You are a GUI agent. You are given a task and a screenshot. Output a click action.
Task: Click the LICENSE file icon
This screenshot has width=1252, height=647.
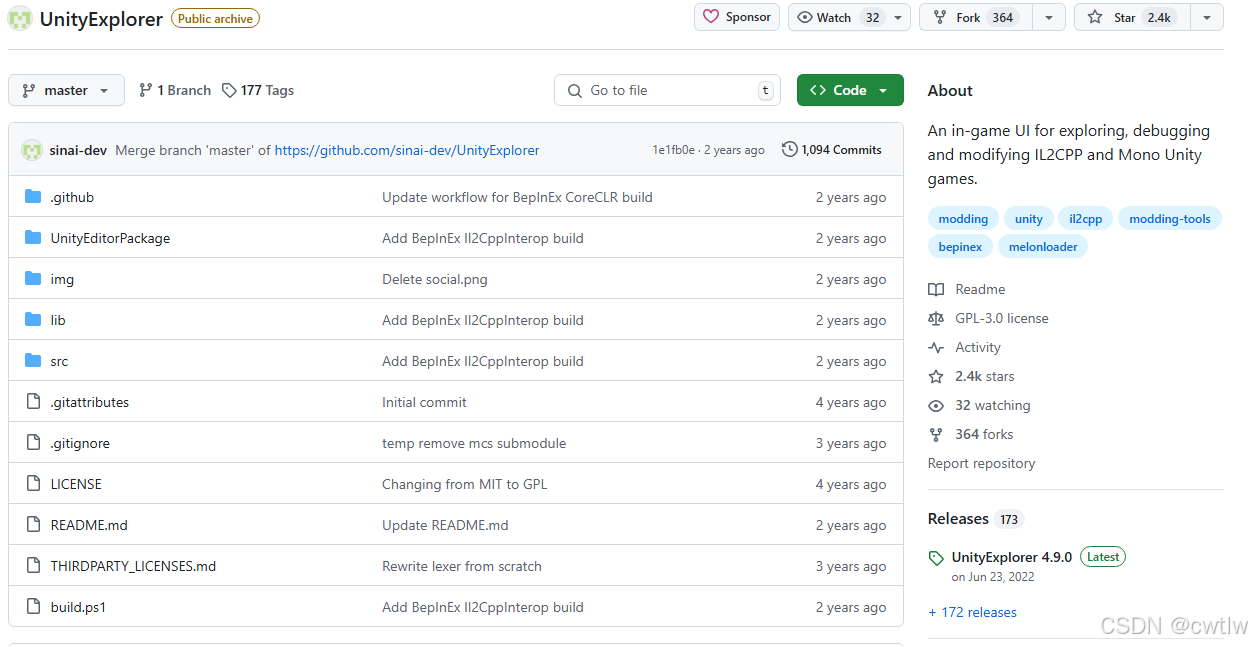pyautogui.click(x=33, y=484)
